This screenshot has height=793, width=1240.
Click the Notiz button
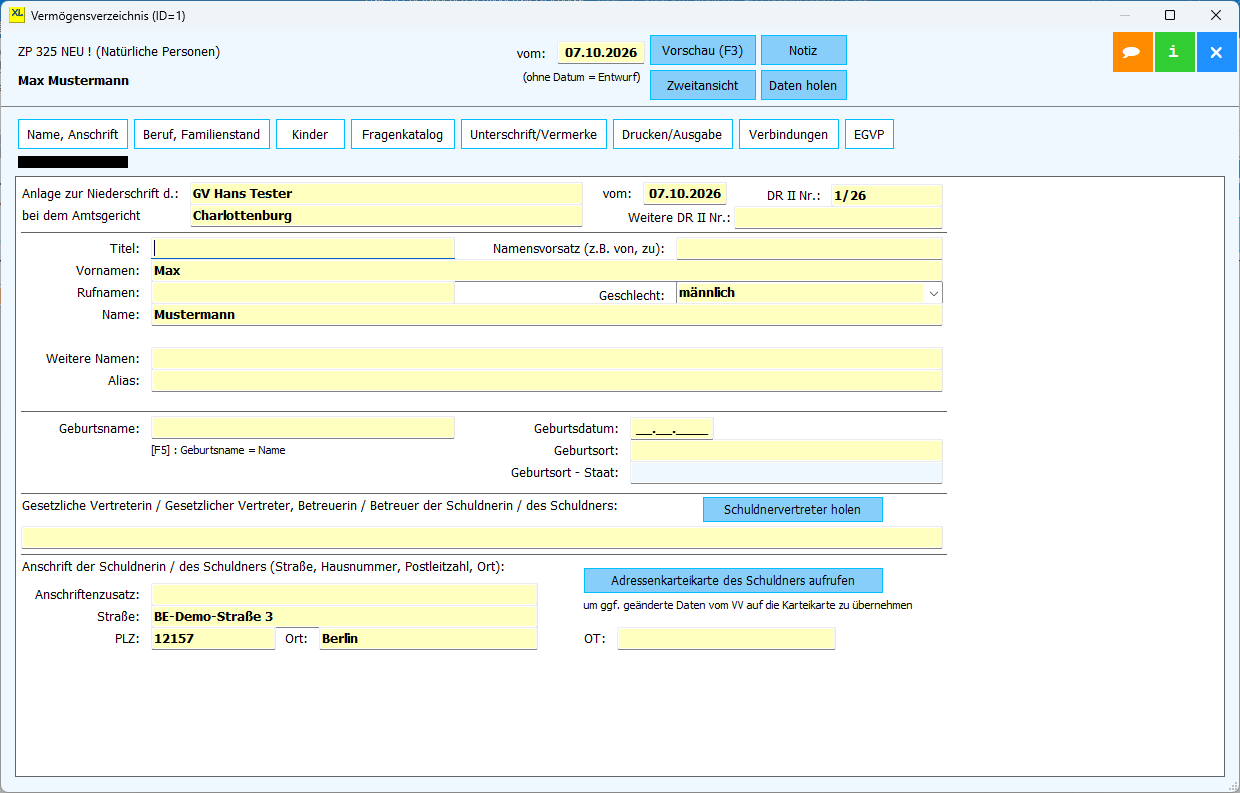(804, 50)
